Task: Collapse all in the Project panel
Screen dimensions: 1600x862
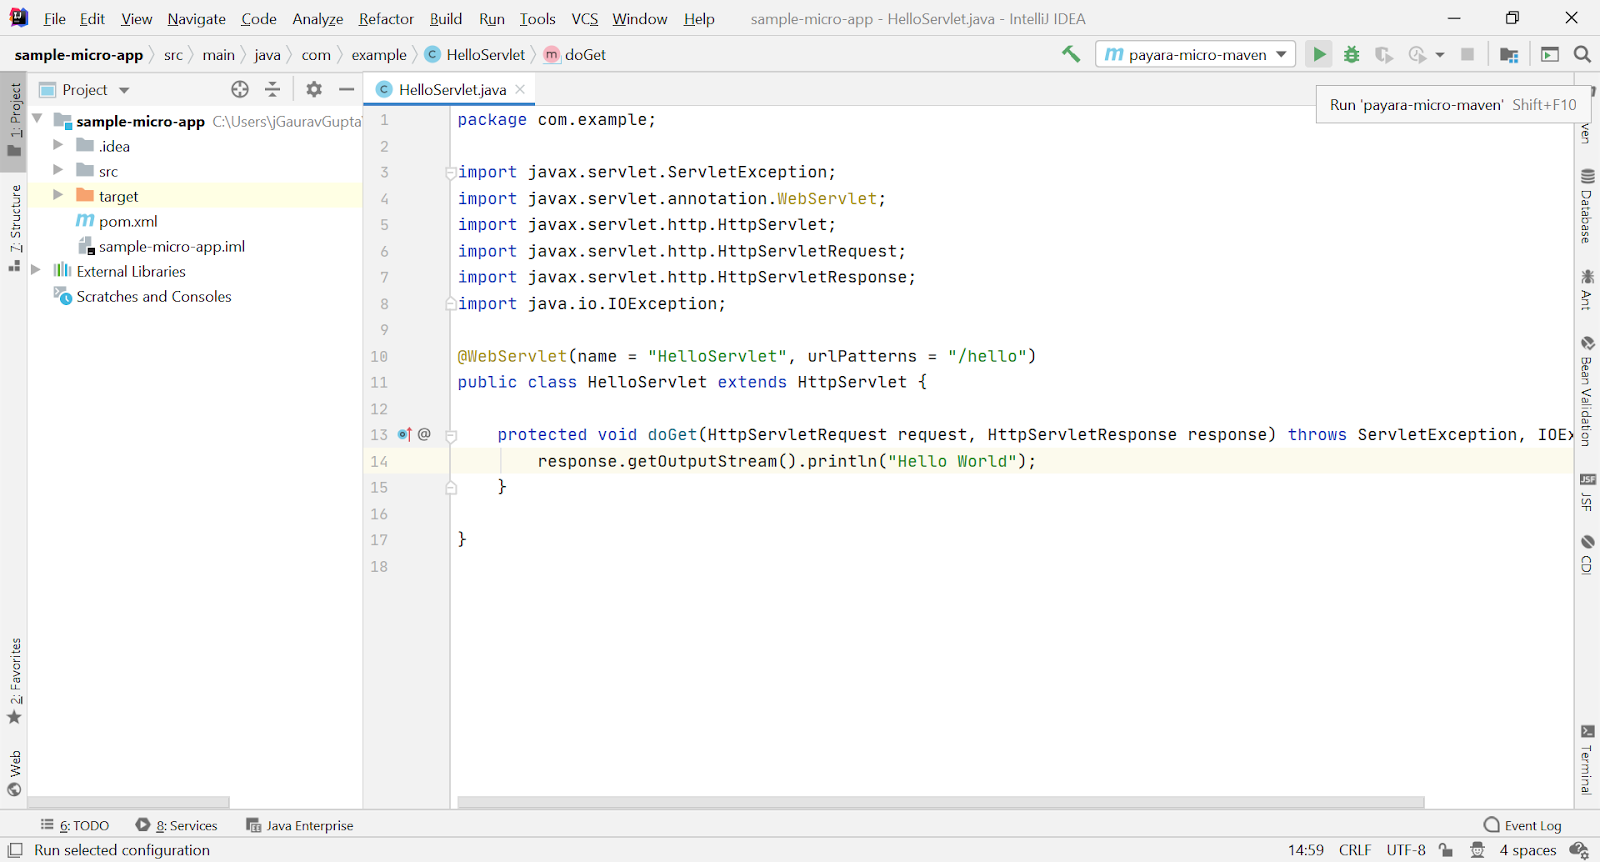Action: tap(272, 89)
